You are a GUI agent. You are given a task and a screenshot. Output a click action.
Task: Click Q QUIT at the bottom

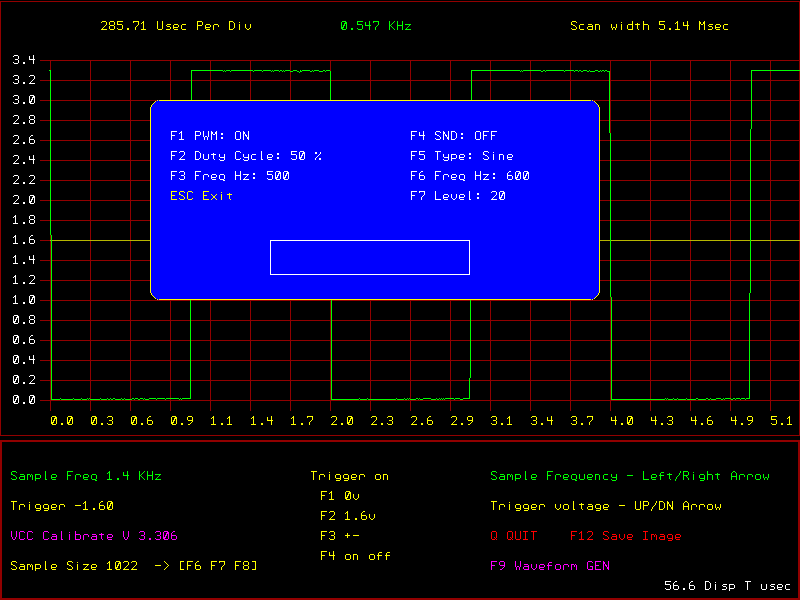click(514, 536)
